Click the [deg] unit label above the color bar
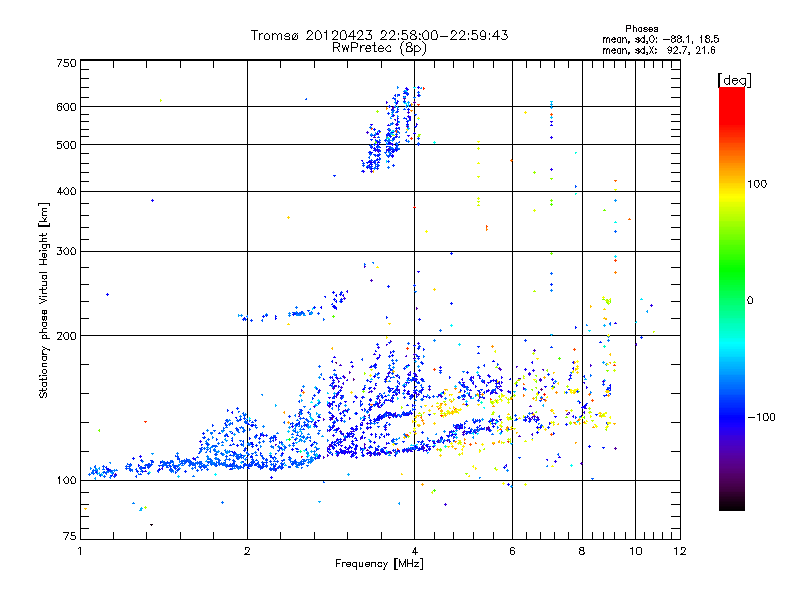 click(734, 80)
